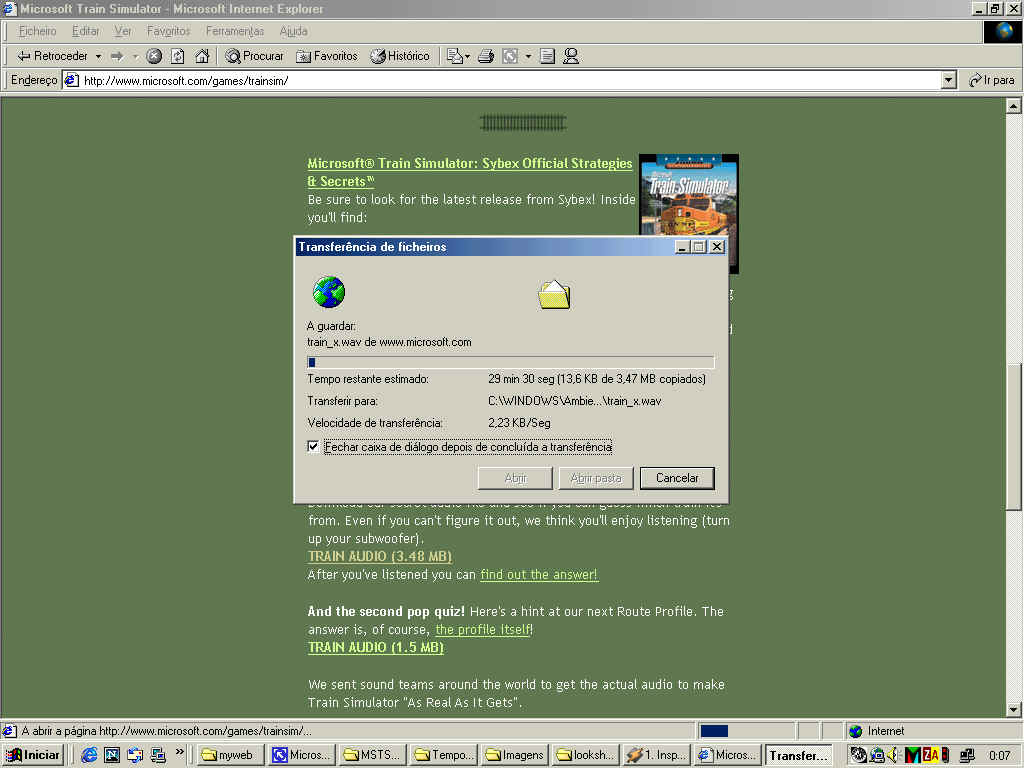Screen dimensions: 1024x768
Task: Open the Favoritos pane from toolbar
Action: point(327,56)
